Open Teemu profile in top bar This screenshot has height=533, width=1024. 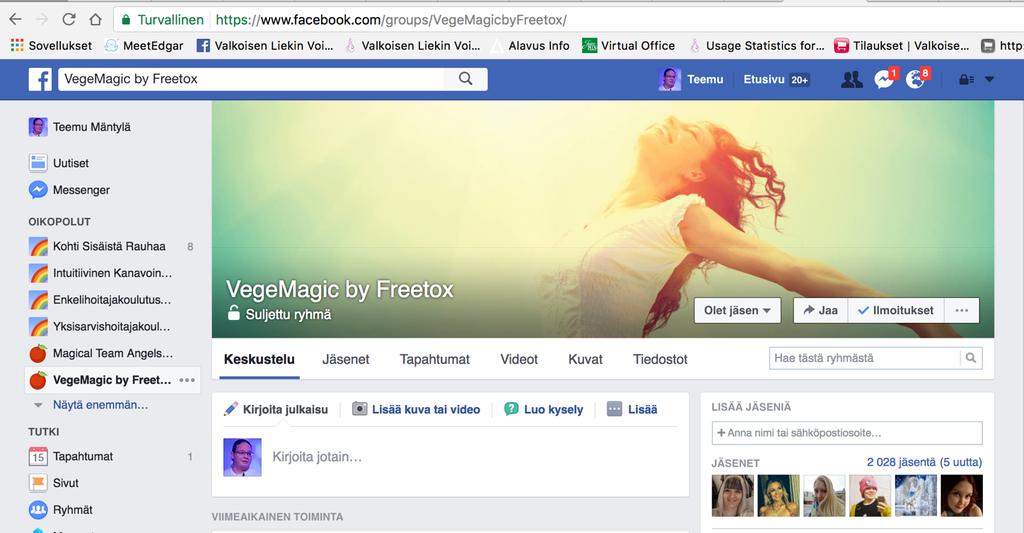(x=691, y=80)
